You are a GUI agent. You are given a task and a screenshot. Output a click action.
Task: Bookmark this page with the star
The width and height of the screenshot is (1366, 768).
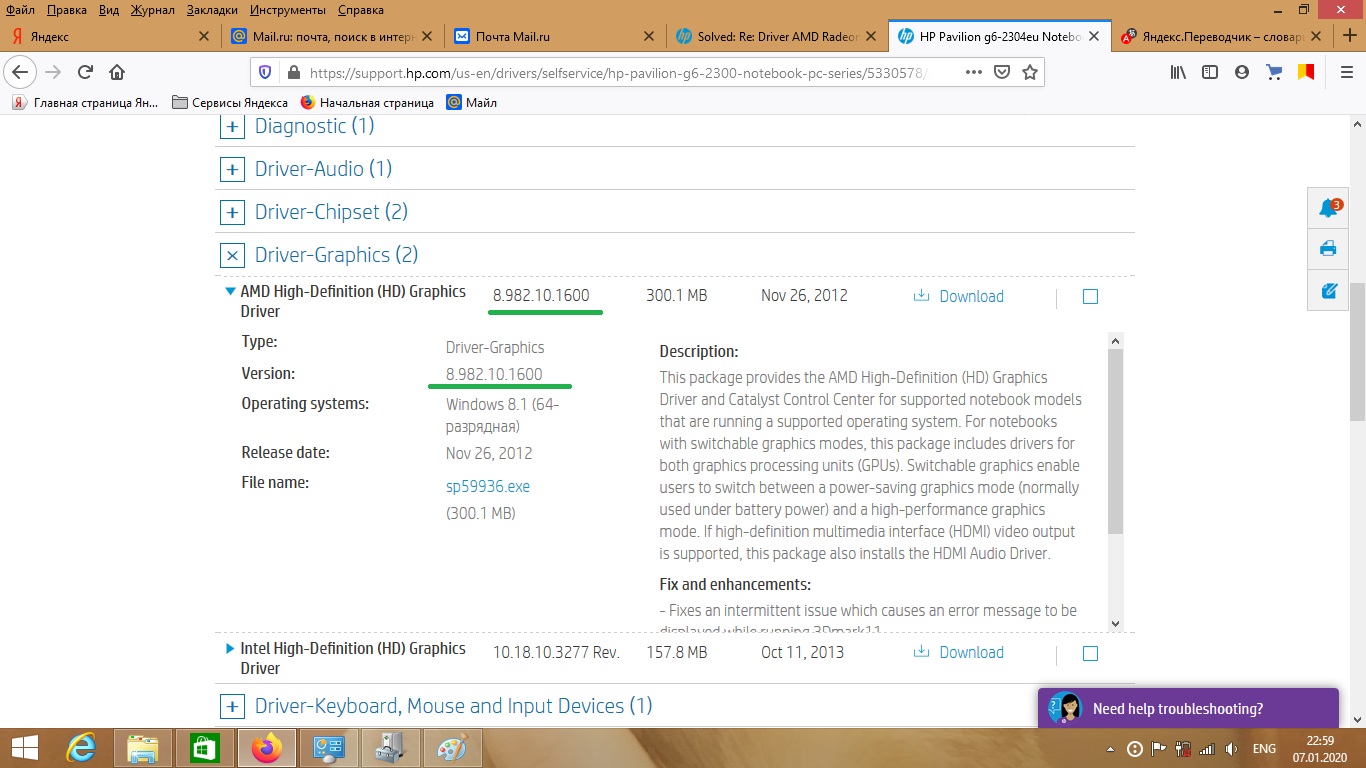(x=1029, y=72)
